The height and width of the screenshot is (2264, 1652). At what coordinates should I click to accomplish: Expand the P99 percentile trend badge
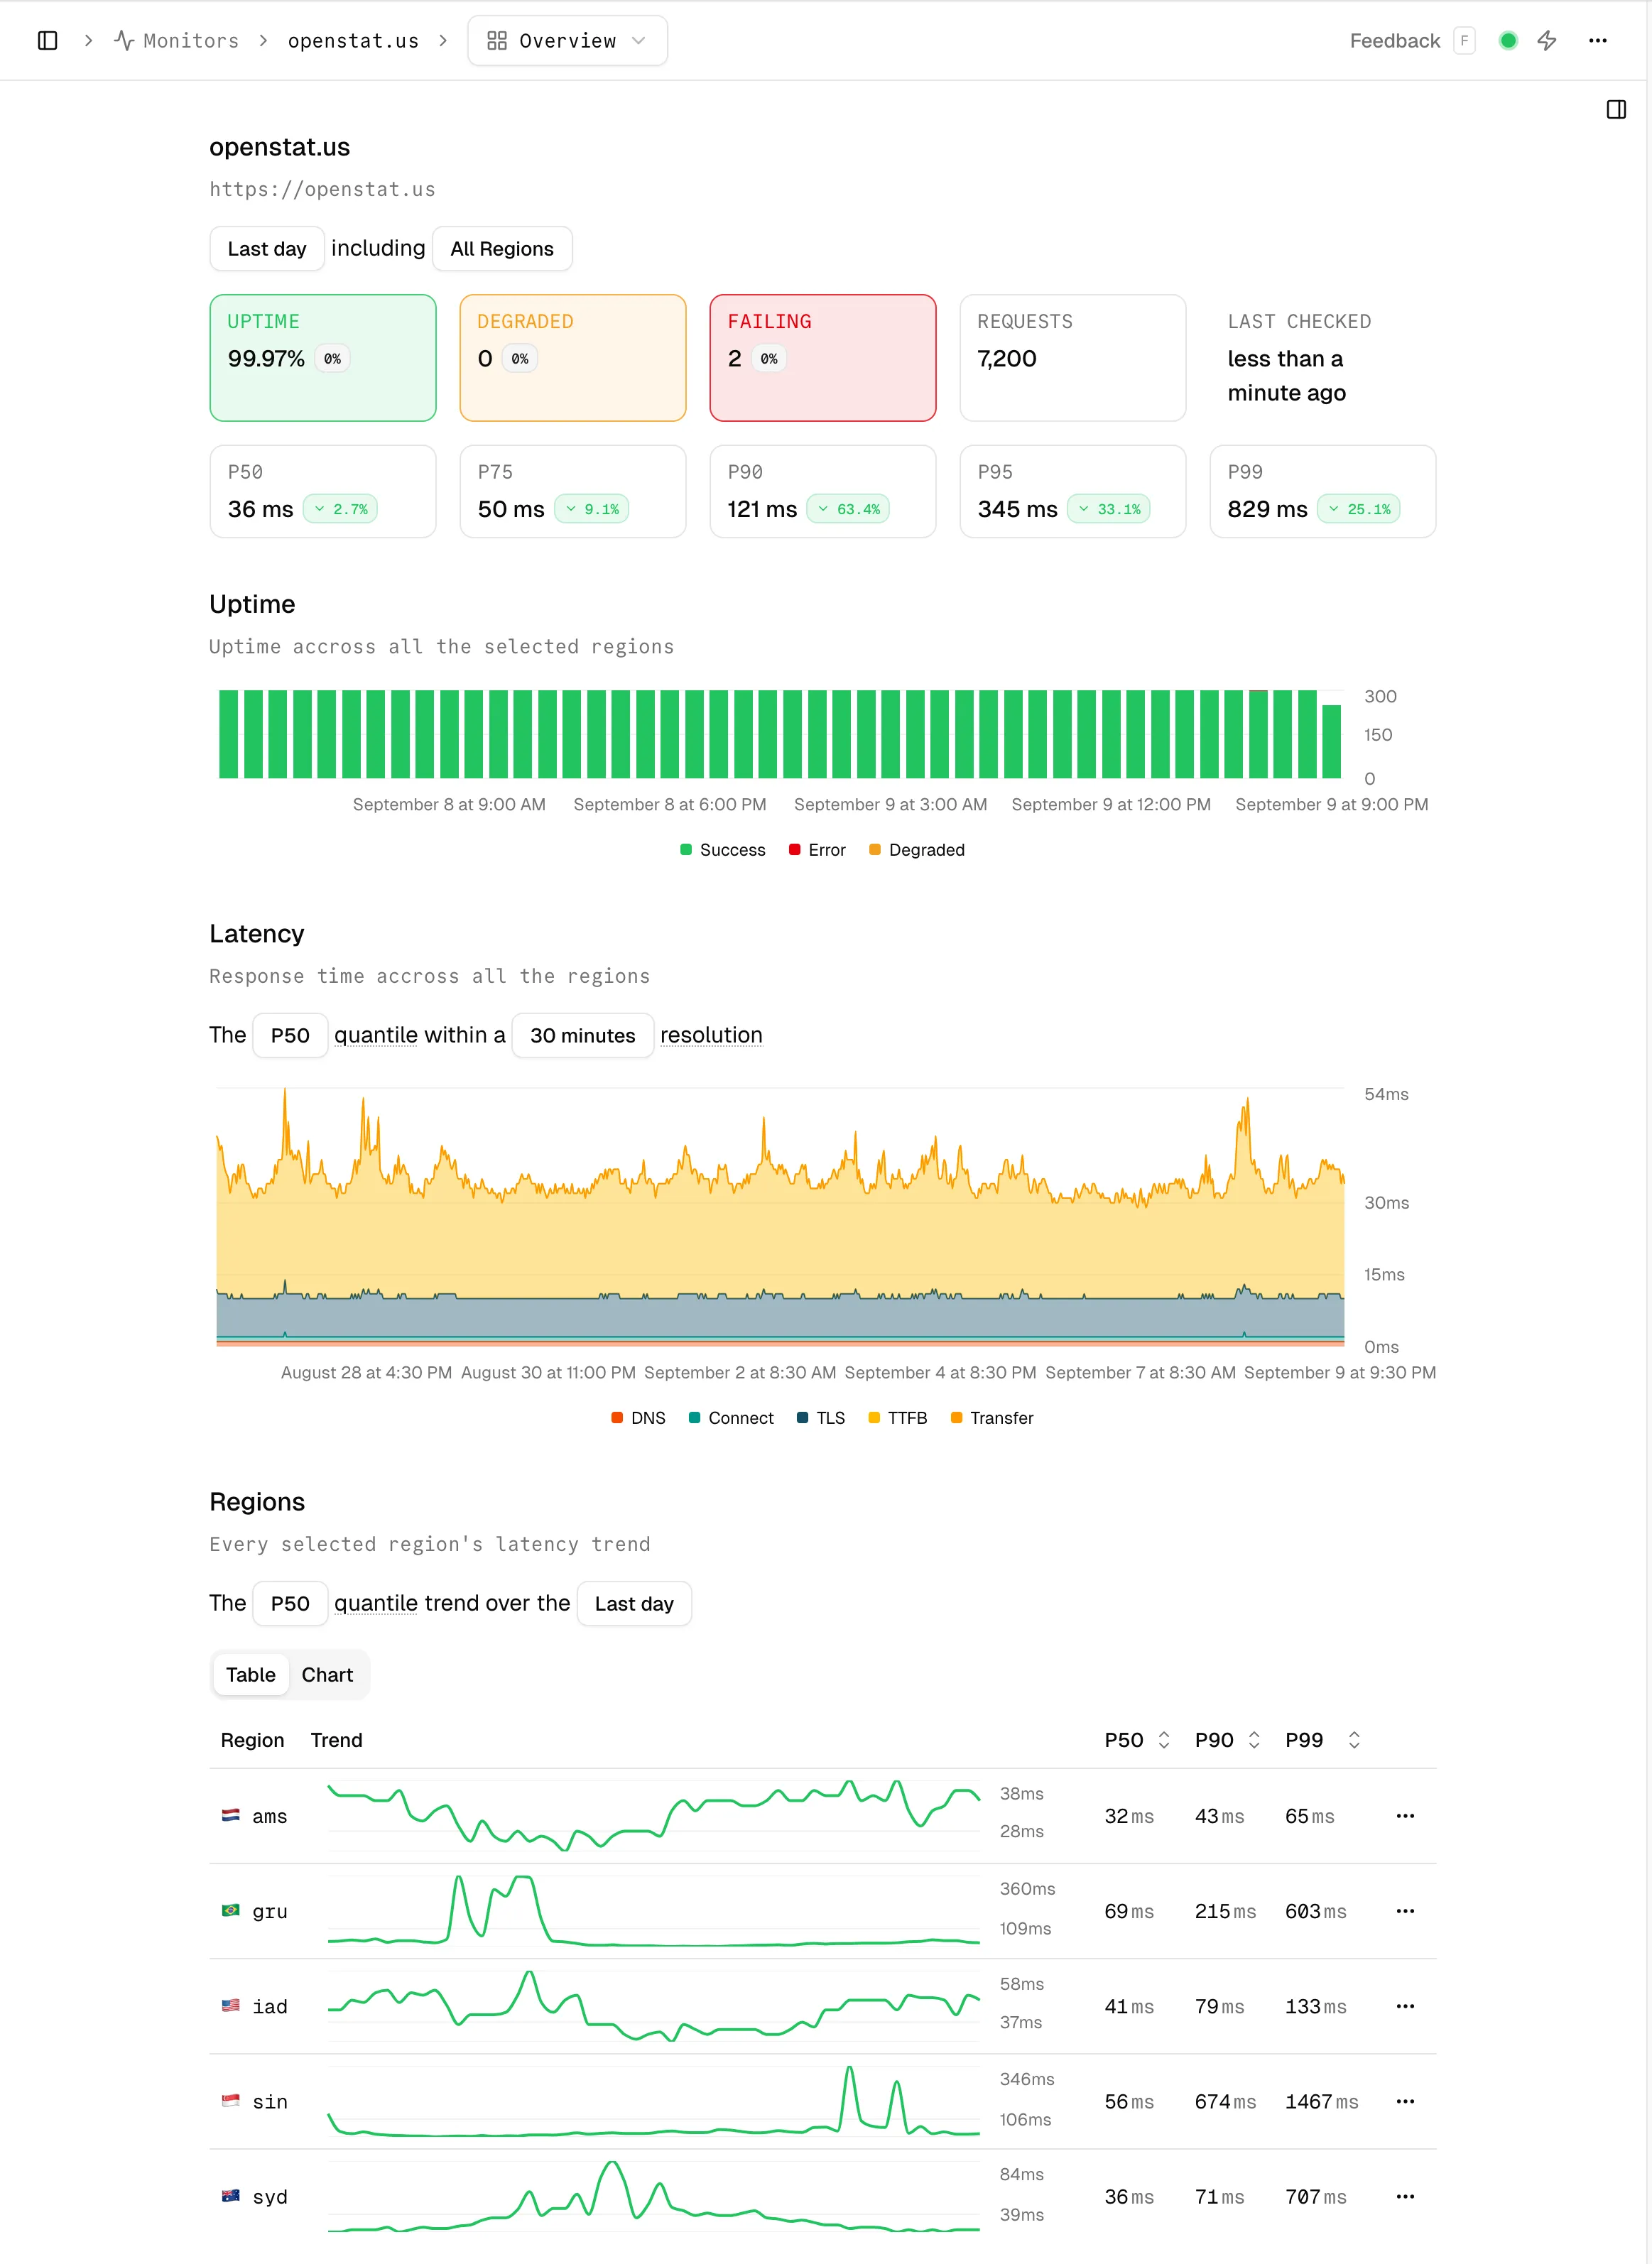click(1358, 509)
